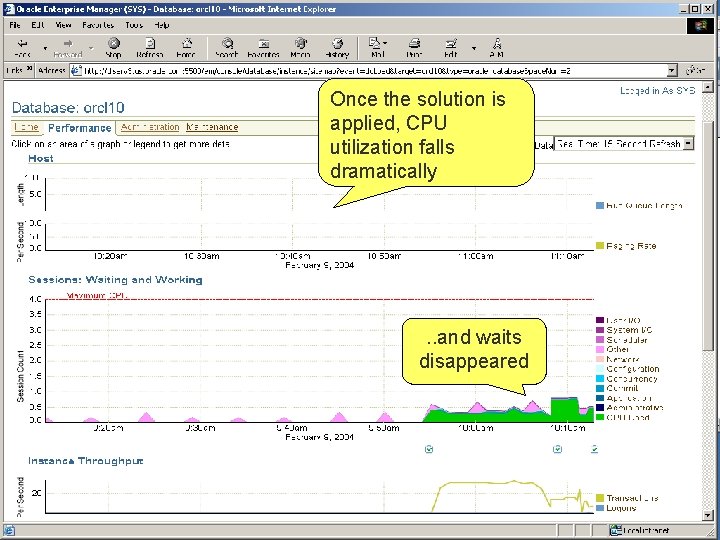Click the Application legend link

pos(629,398)
